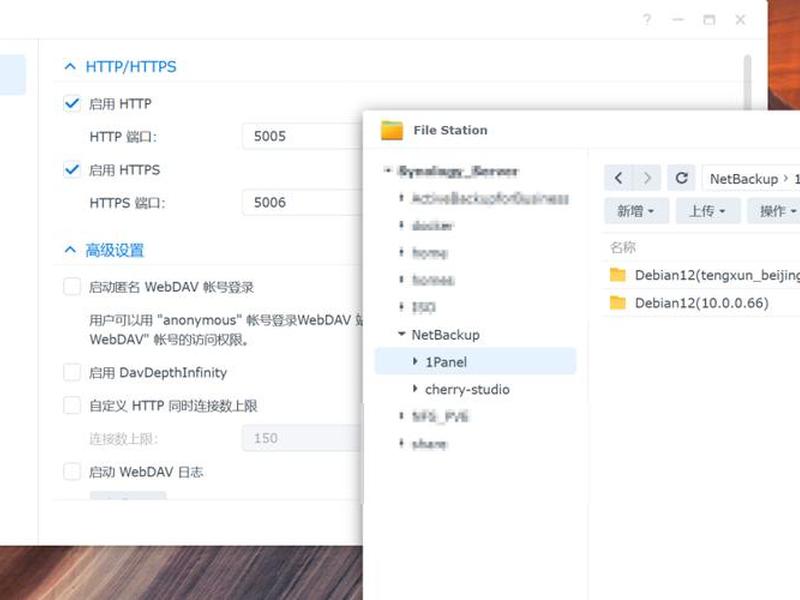Click the HTTP 端口 field showing 5005

click(302, 136)
